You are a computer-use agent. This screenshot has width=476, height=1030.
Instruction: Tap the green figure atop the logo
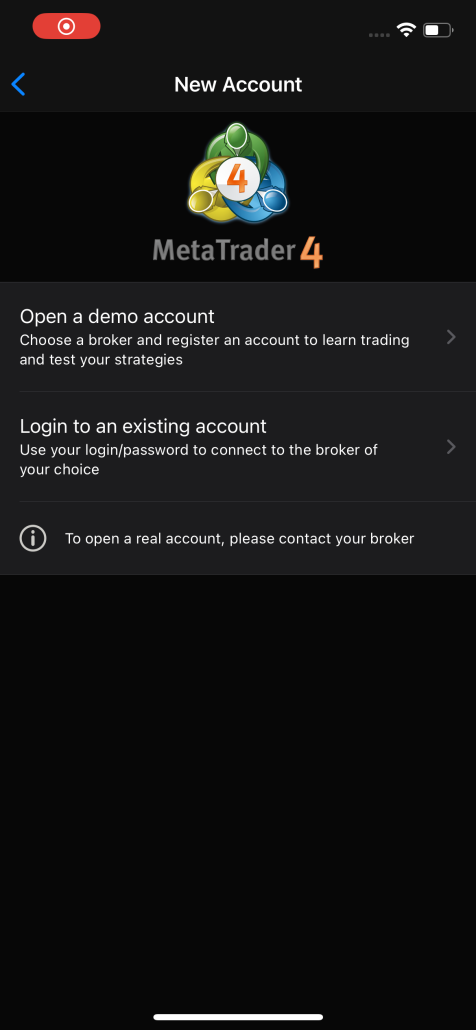(x=238, y=139)
